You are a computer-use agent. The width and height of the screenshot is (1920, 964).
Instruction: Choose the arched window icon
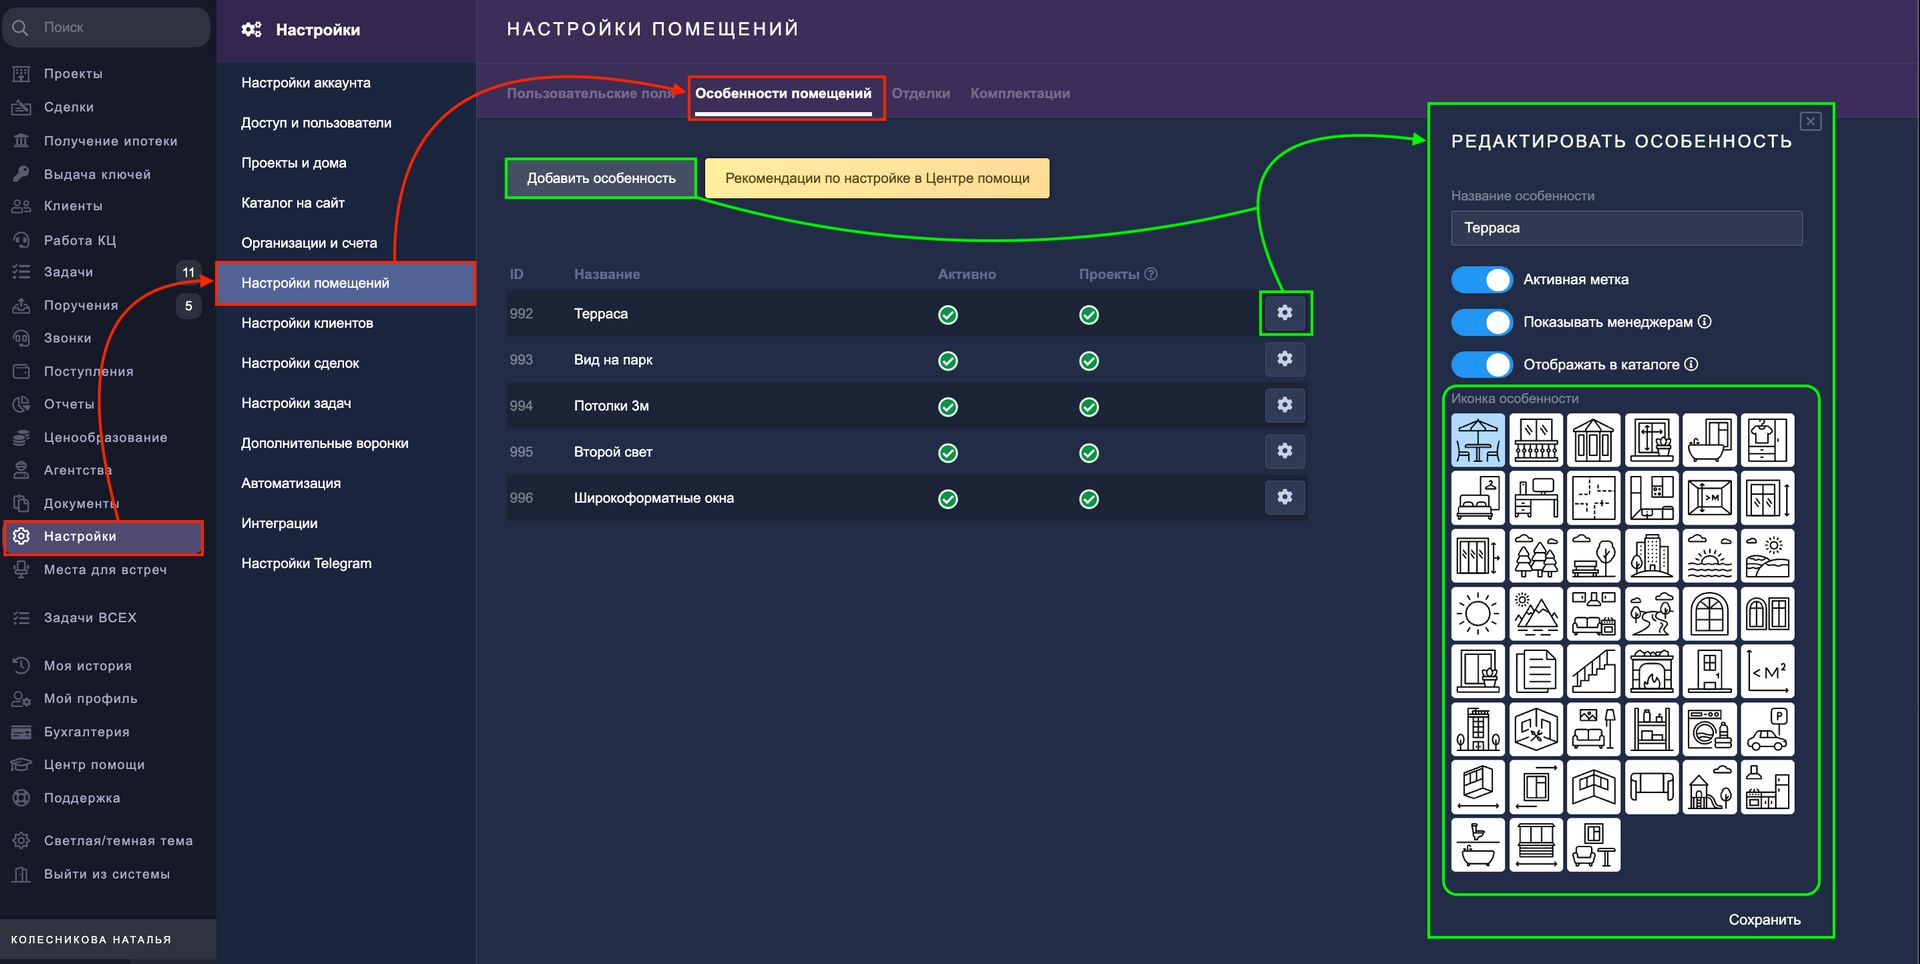coord(1710,614)
